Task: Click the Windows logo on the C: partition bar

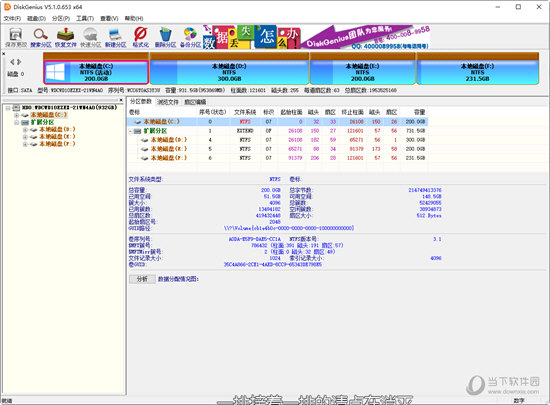Action: (x=55, y=72)
